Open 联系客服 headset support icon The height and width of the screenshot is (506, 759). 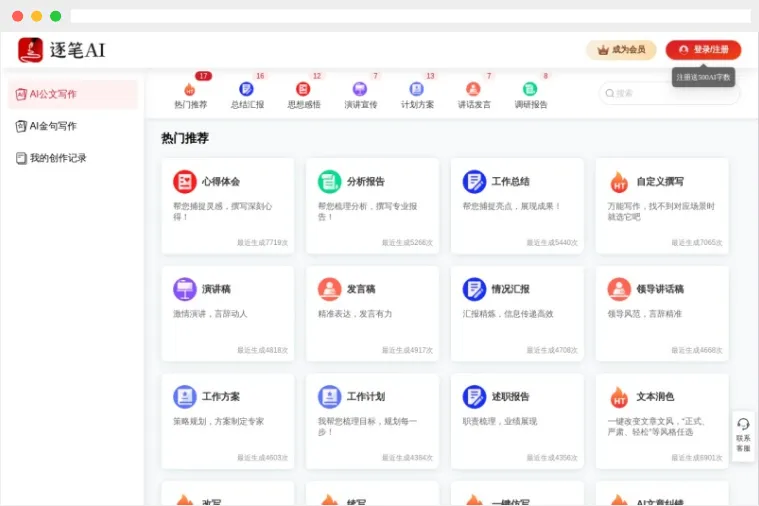743,425
